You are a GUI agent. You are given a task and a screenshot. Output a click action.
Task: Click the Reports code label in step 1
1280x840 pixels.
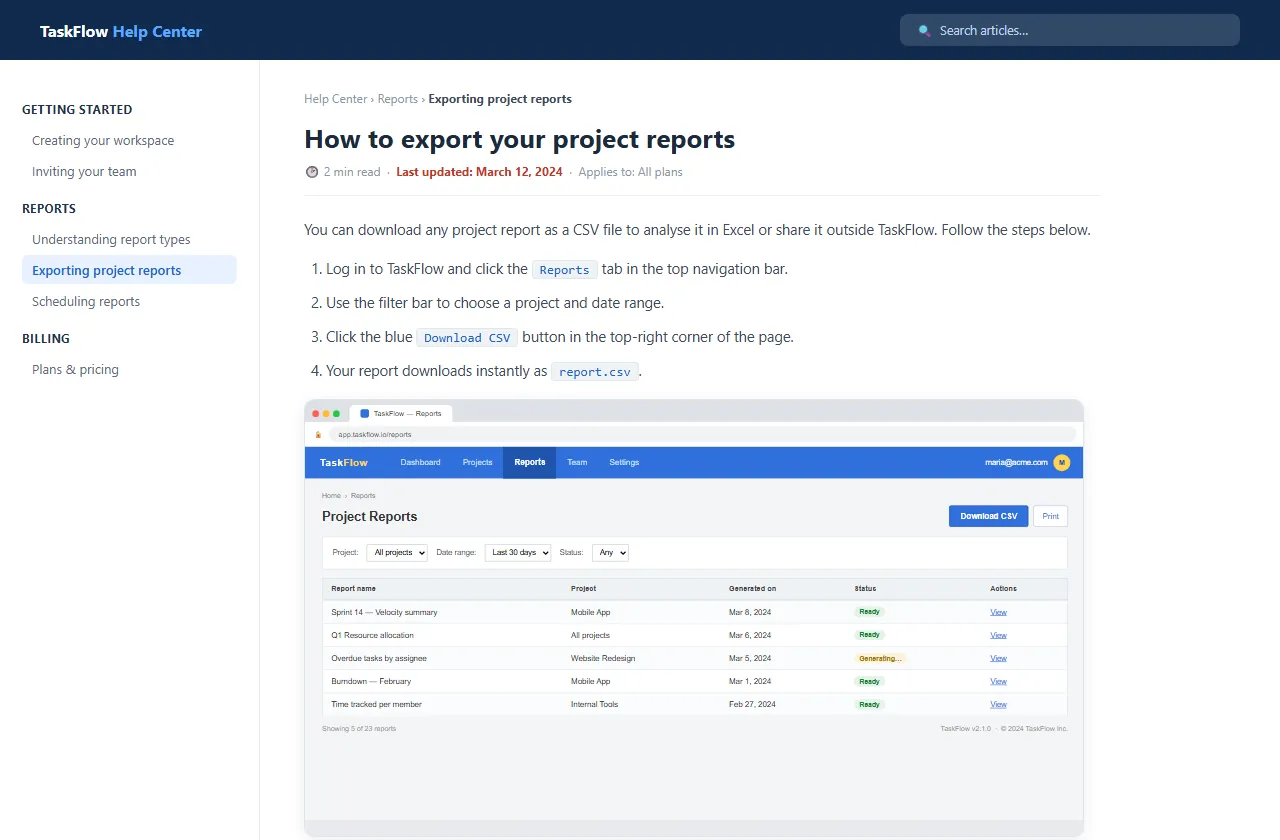pos(565,270)
